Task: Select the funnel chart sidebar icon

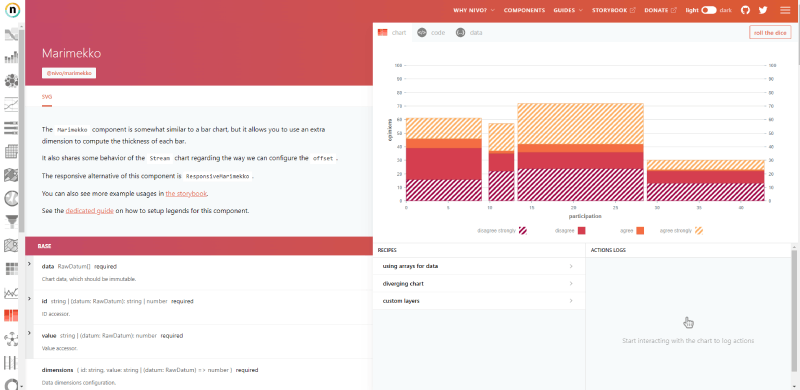Action: [11, 222]
